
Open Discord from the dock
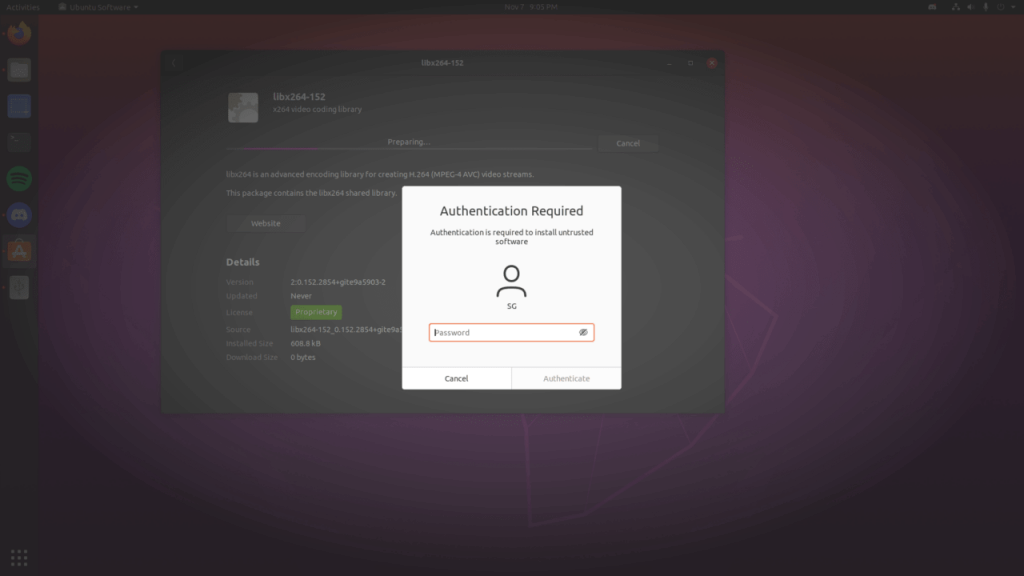coord(19,215)
